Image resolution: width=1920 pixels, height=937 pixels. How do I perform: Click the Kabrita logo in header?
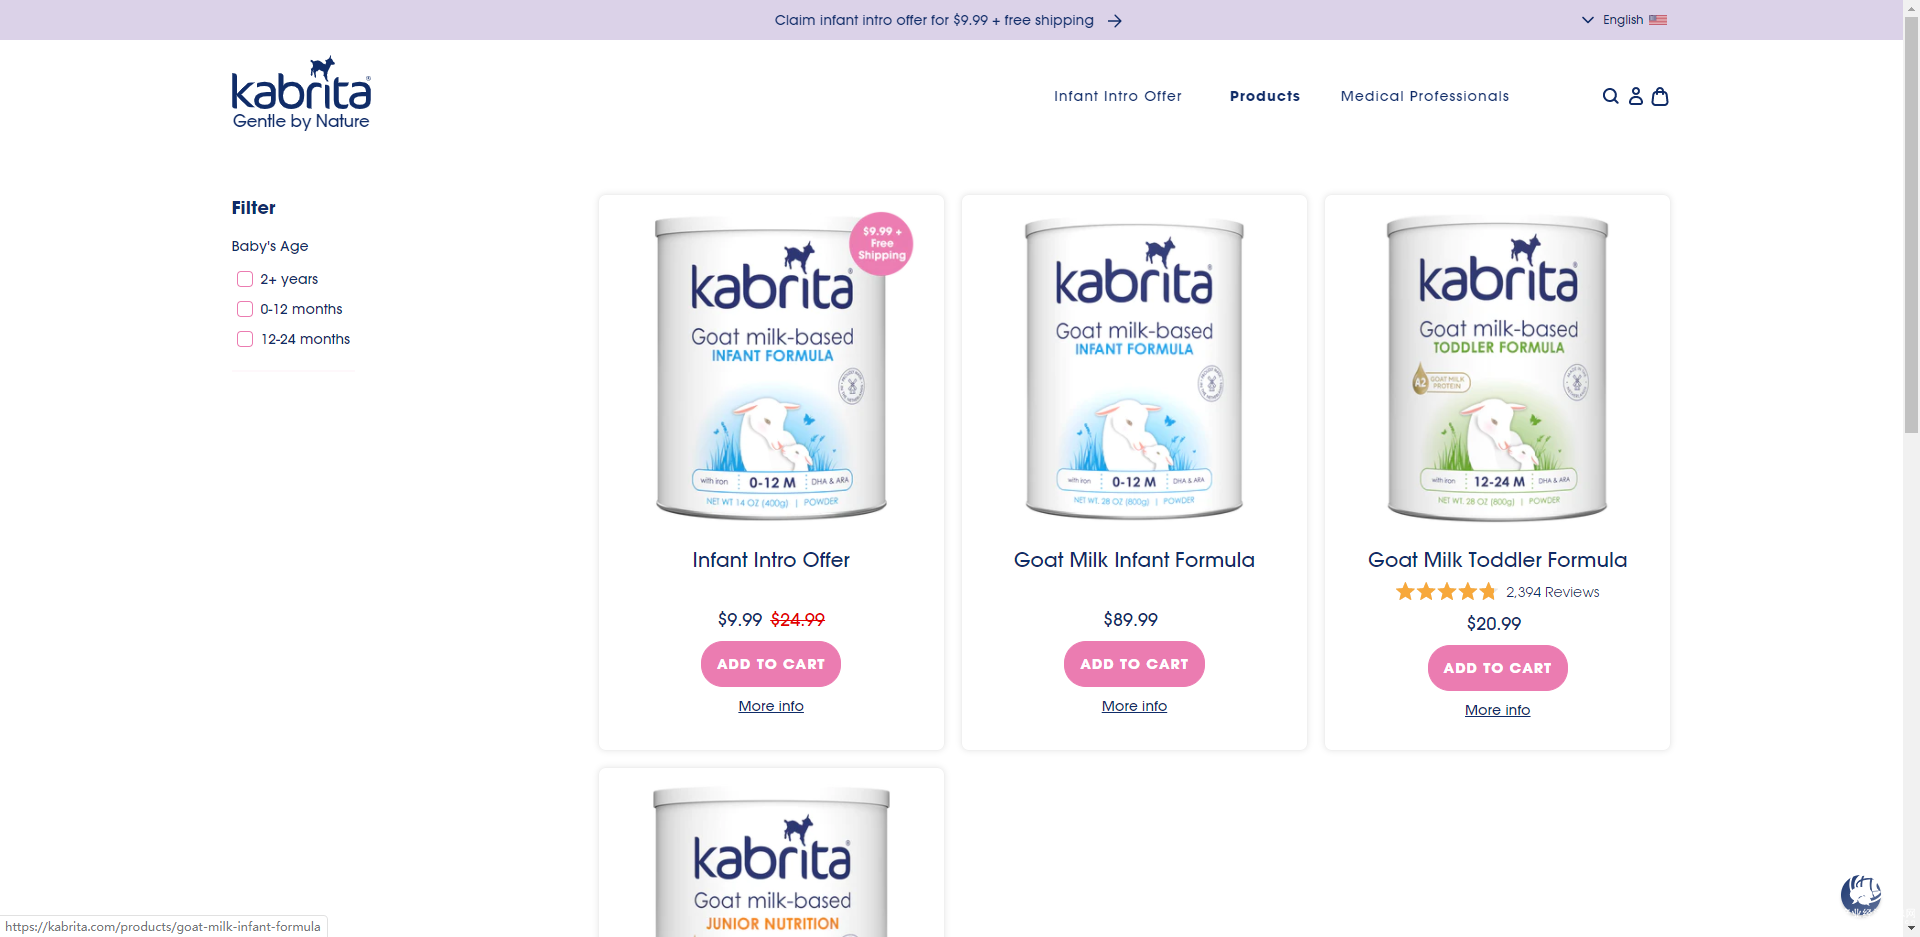coord(301,93)
